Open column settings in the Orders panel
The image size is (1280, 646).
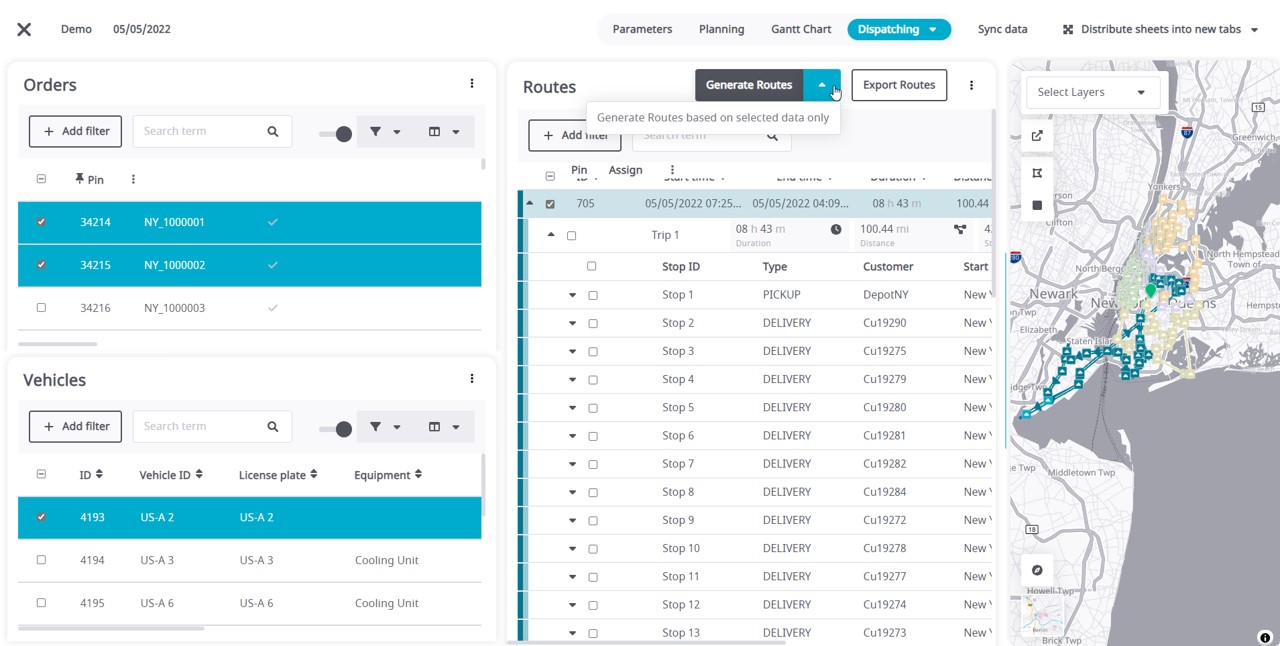point(436,131)
